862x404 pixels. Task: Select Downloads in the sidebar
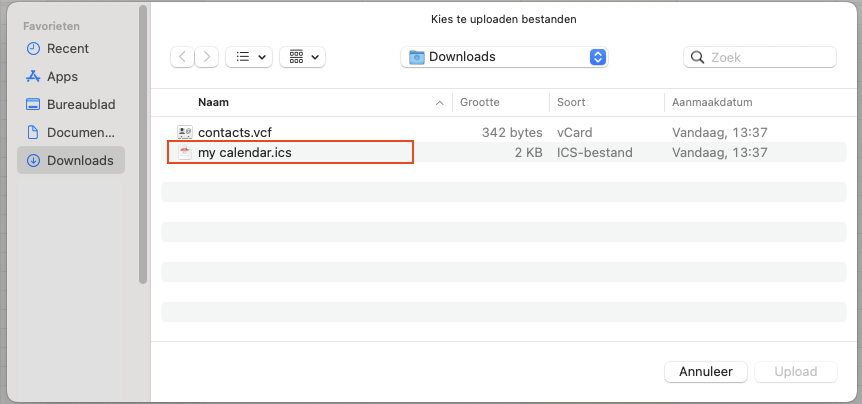click(71, 161)
